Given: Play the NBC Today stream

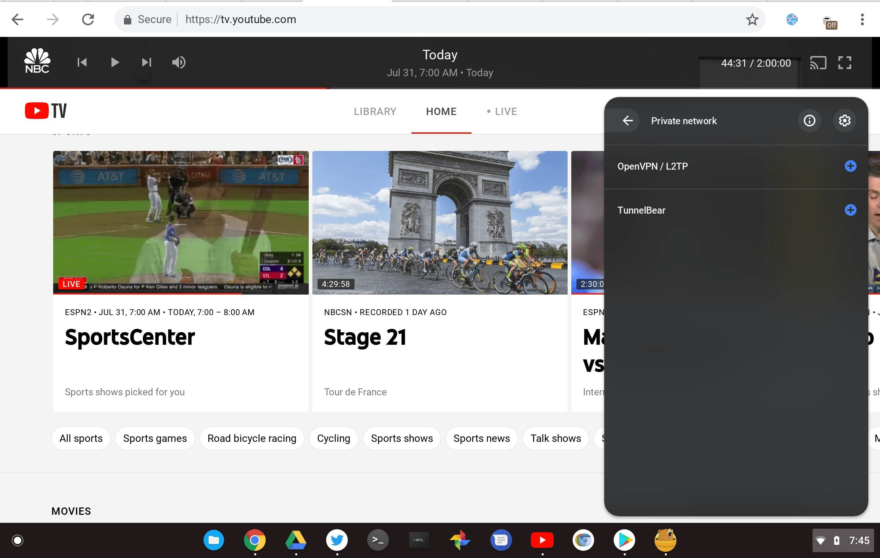Looking at the screenshot, I should coord(114,62).
